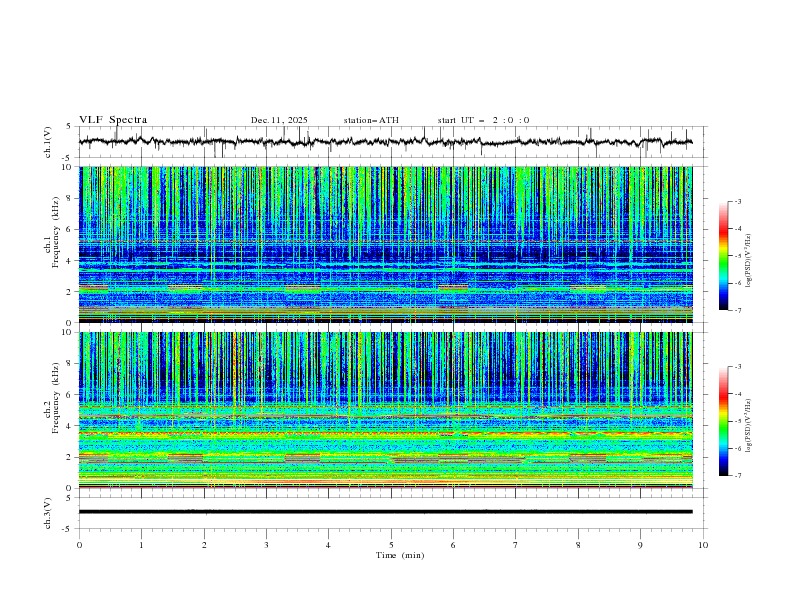Viewport: 792px width, 612px height.
Task: Click the "1" tick on the time axis
Action: click(141, 545)
